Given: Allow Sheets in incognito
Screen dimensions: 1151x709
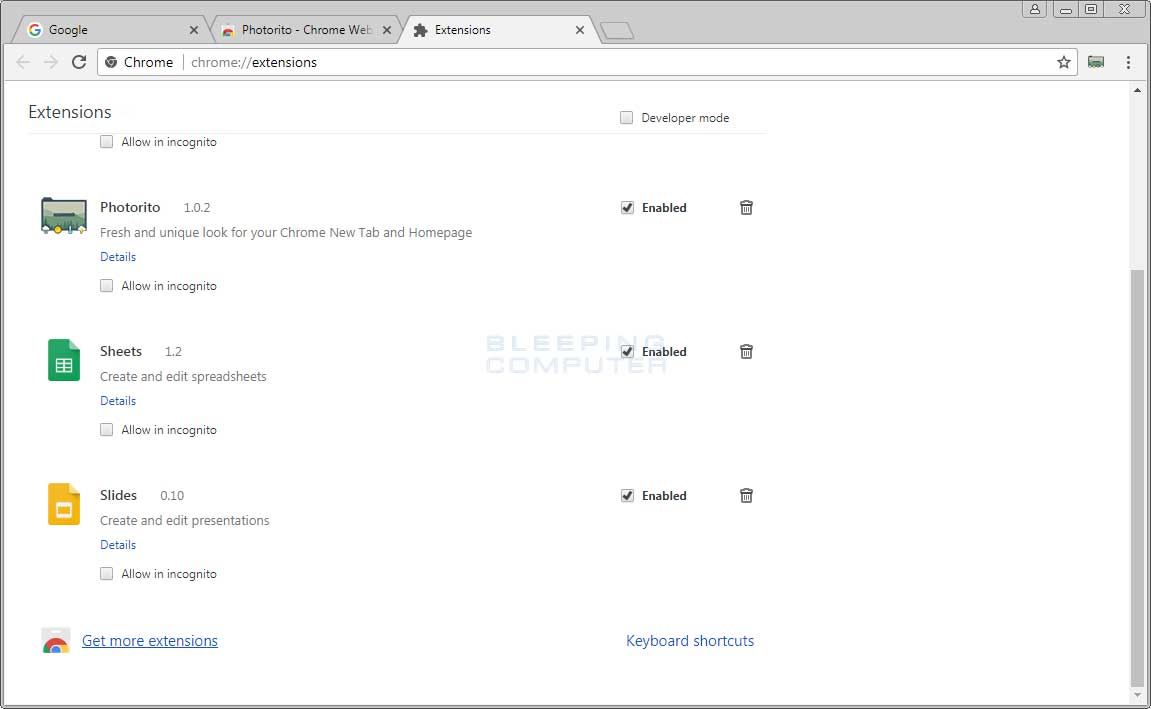Looking at the screenshot, I should point(106,429).
